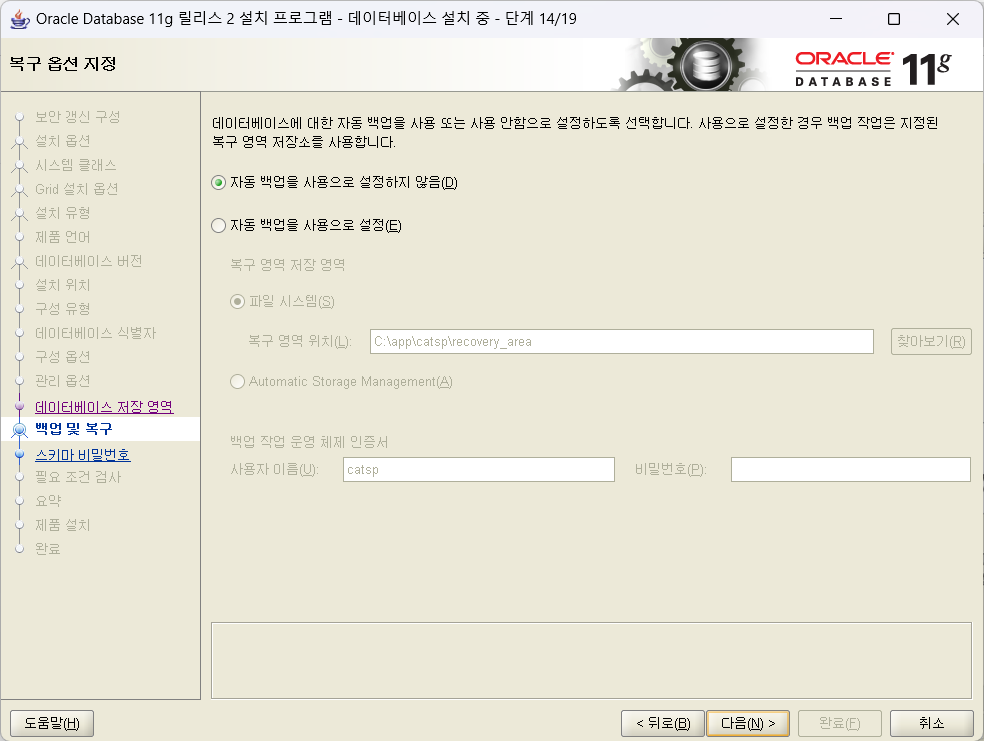Click the step marker dot beside '데이터베이스 저장 영역'
Screen dimensions: 984x741
point(19,406)
